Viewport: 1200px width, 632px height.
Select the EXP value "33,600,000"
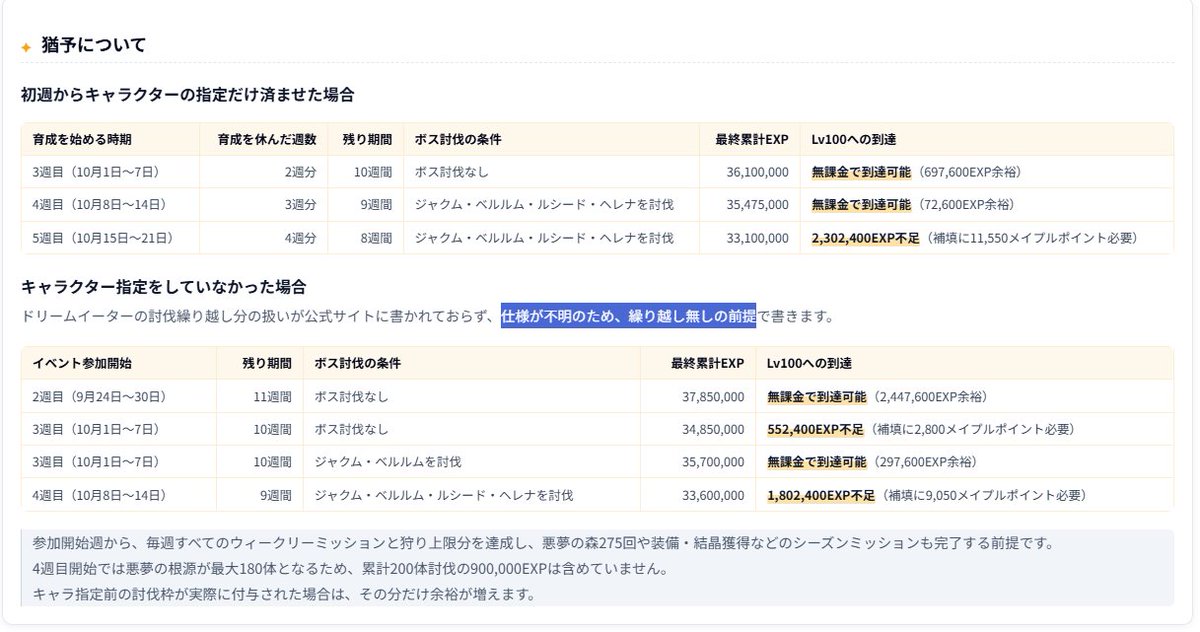[713, 495]
